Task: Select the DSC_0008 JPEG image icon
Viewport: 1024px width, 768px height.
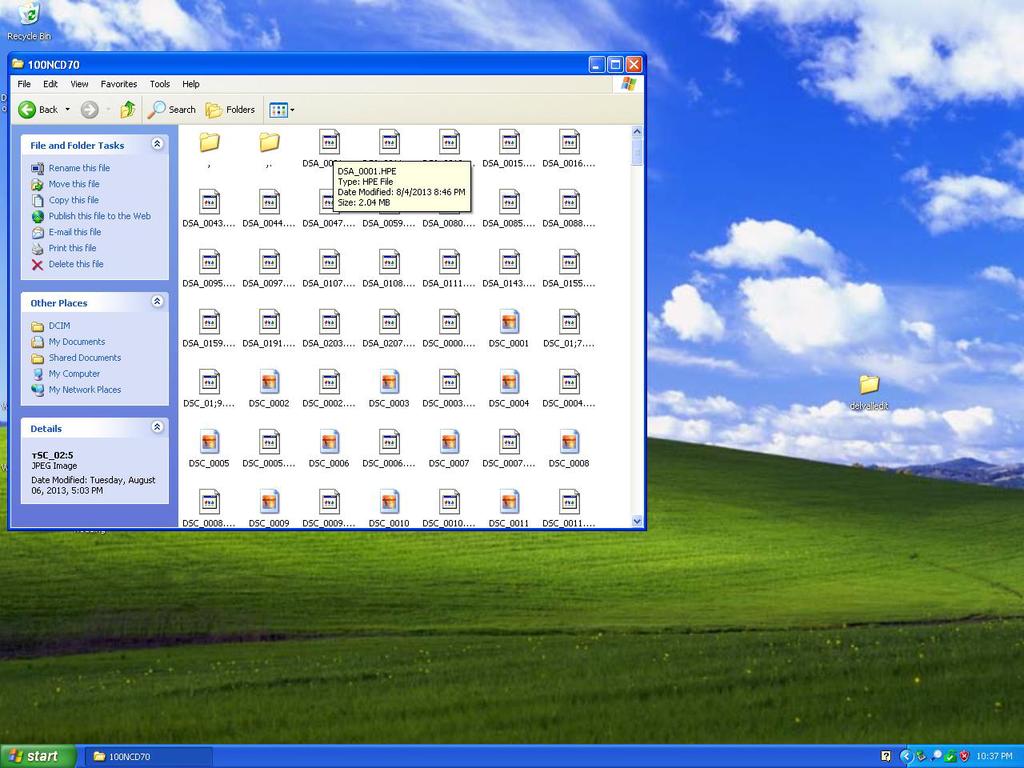Action: (569, 442)
